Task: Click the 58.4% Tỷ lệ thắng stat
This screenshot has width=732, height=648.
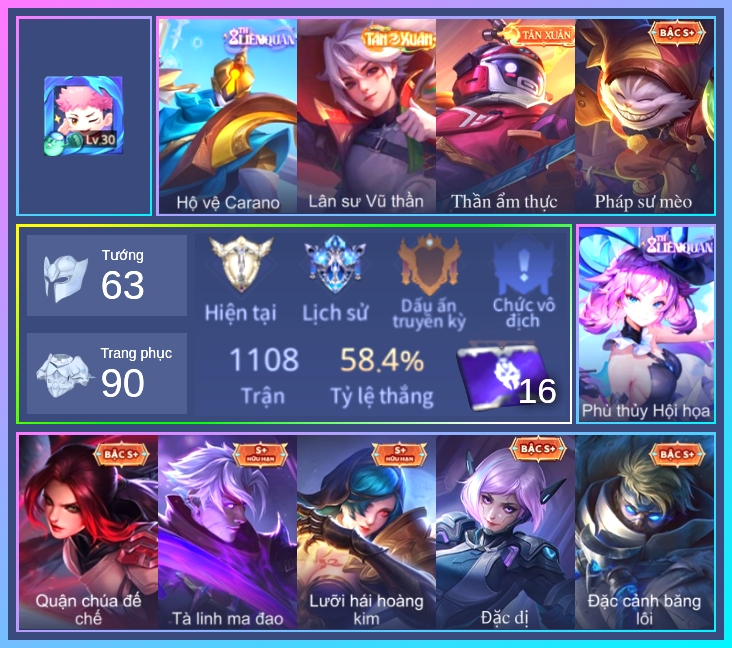Action: point(382,377)
